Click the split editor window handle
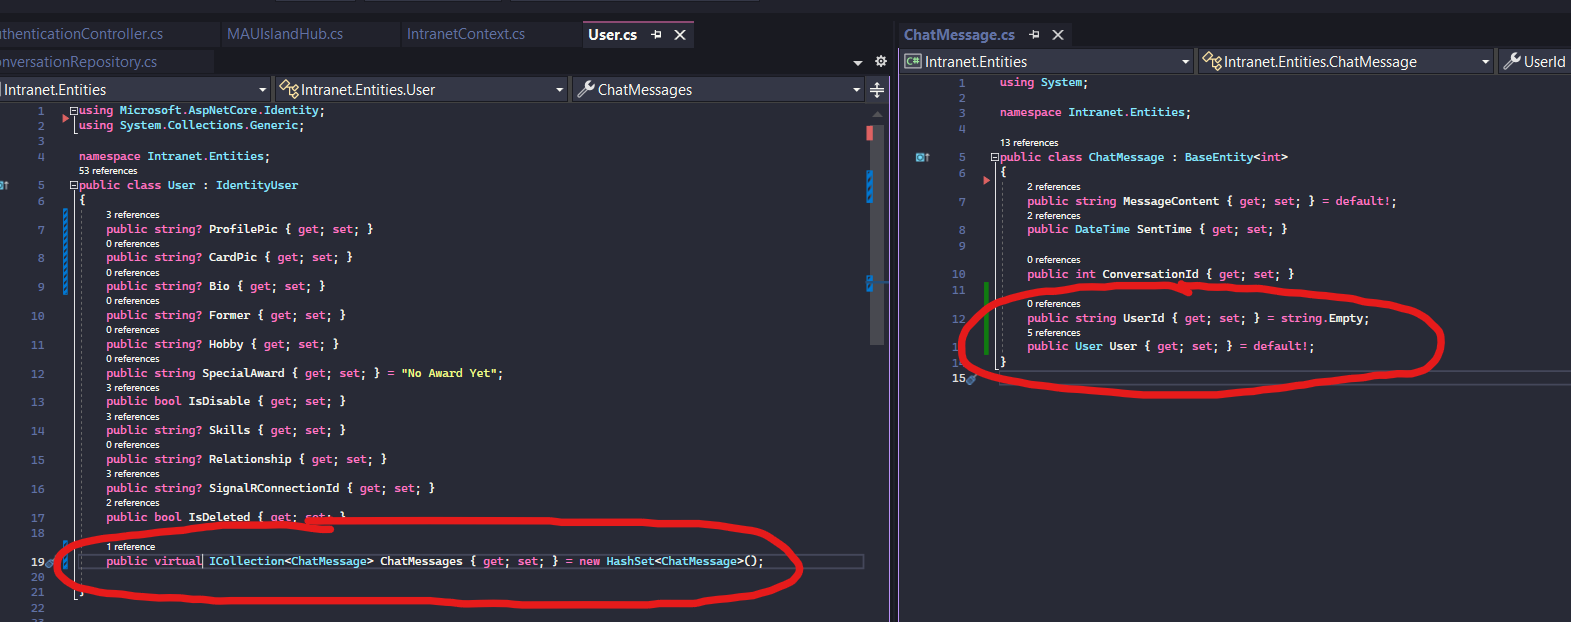Viewport: 1571px width, 622px height. (x=877, y=90)
